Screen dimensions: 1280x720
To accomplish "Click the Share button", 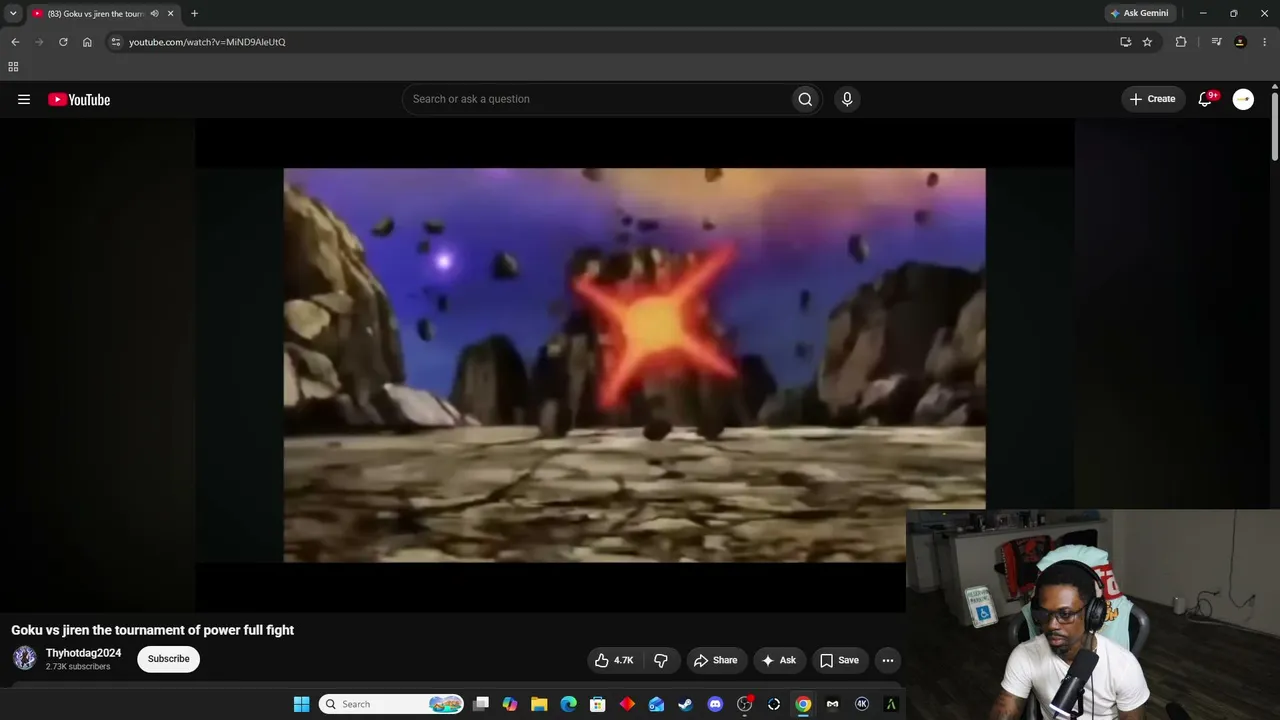I will click(x=715, y=660).
